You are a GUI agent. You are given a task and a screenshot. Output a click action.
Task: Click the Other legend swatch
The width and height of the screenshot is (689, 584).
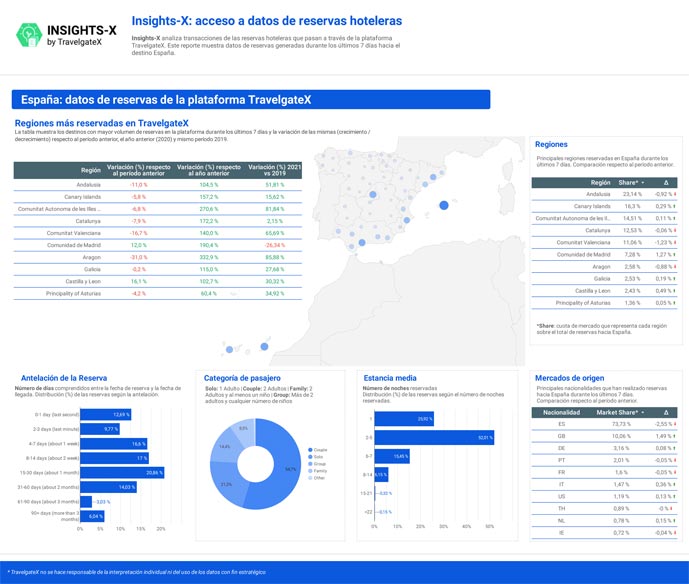(x=310, y=478)
